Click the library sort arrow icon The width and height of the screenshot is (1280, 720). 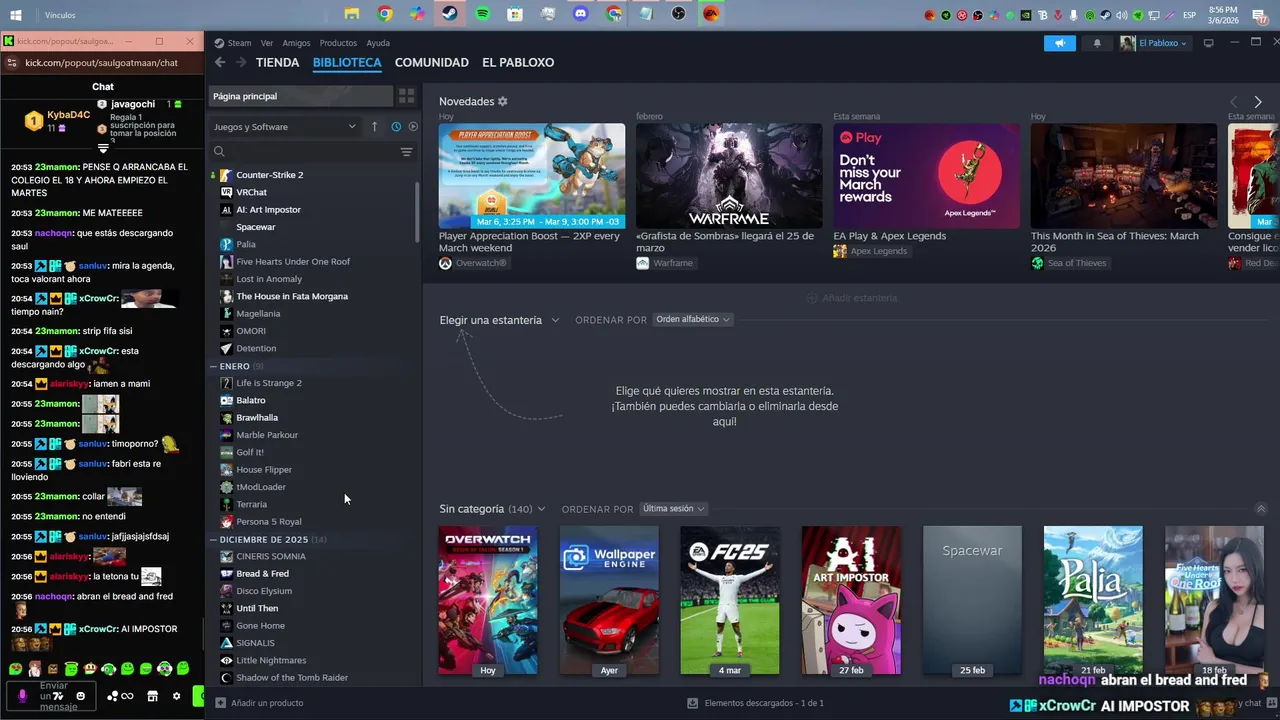[375, 127]
